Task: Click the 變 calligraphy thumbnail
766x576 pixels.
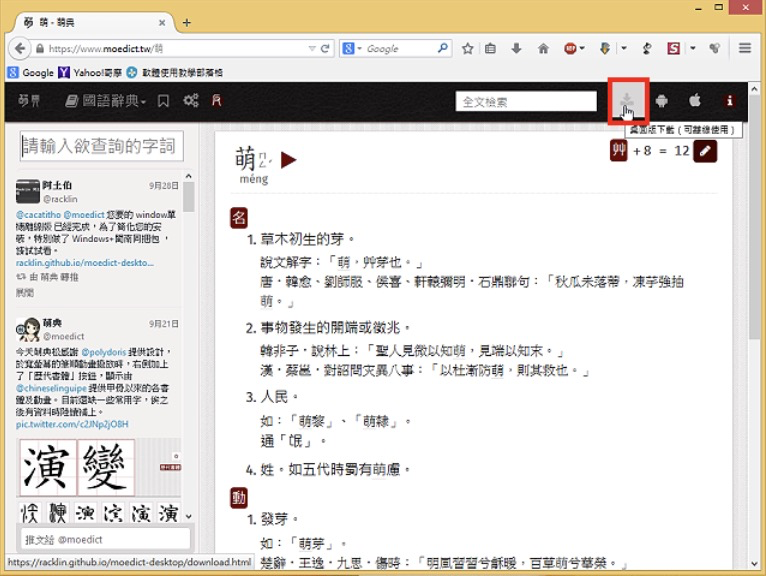Action: (106, 467)
